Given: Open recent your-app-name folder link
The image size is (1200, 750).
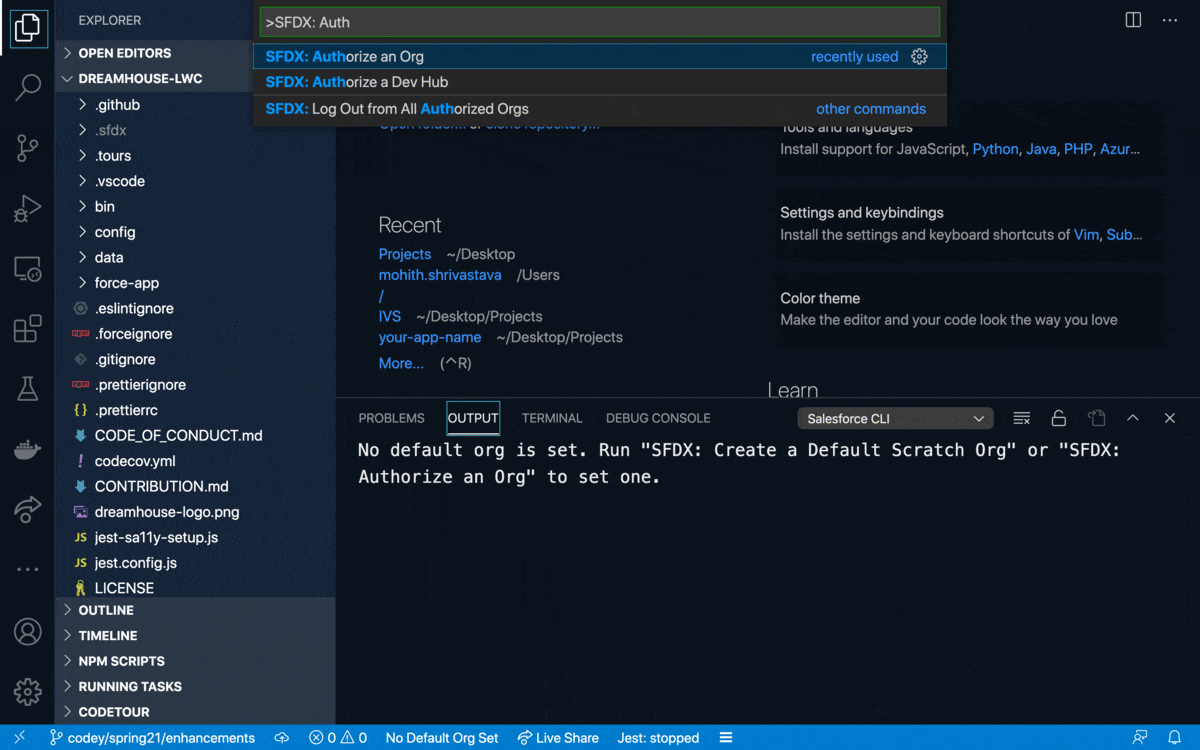Looking at the screenshot, I should (430, 337).
